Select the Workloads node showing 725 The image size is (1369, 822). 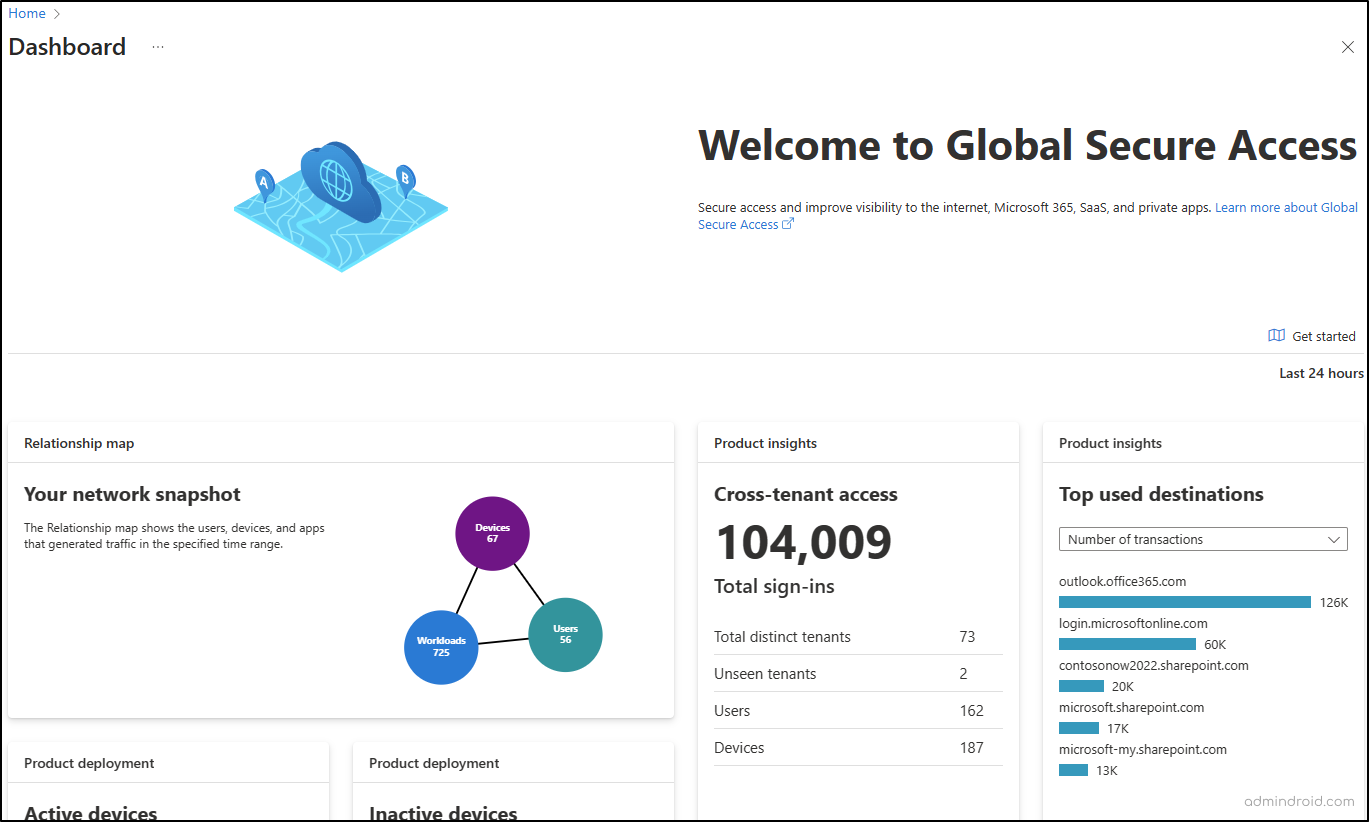coord(441,648)
